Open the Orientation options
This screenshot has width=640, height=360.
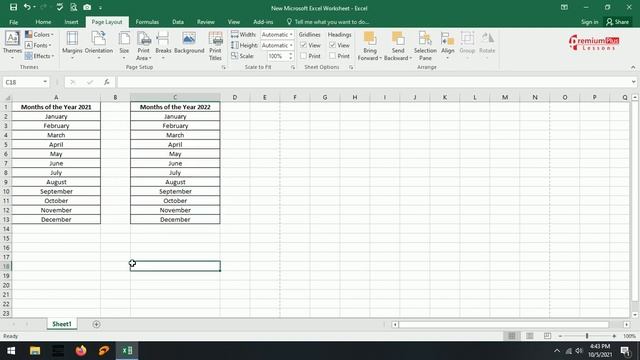click(99, 46)
